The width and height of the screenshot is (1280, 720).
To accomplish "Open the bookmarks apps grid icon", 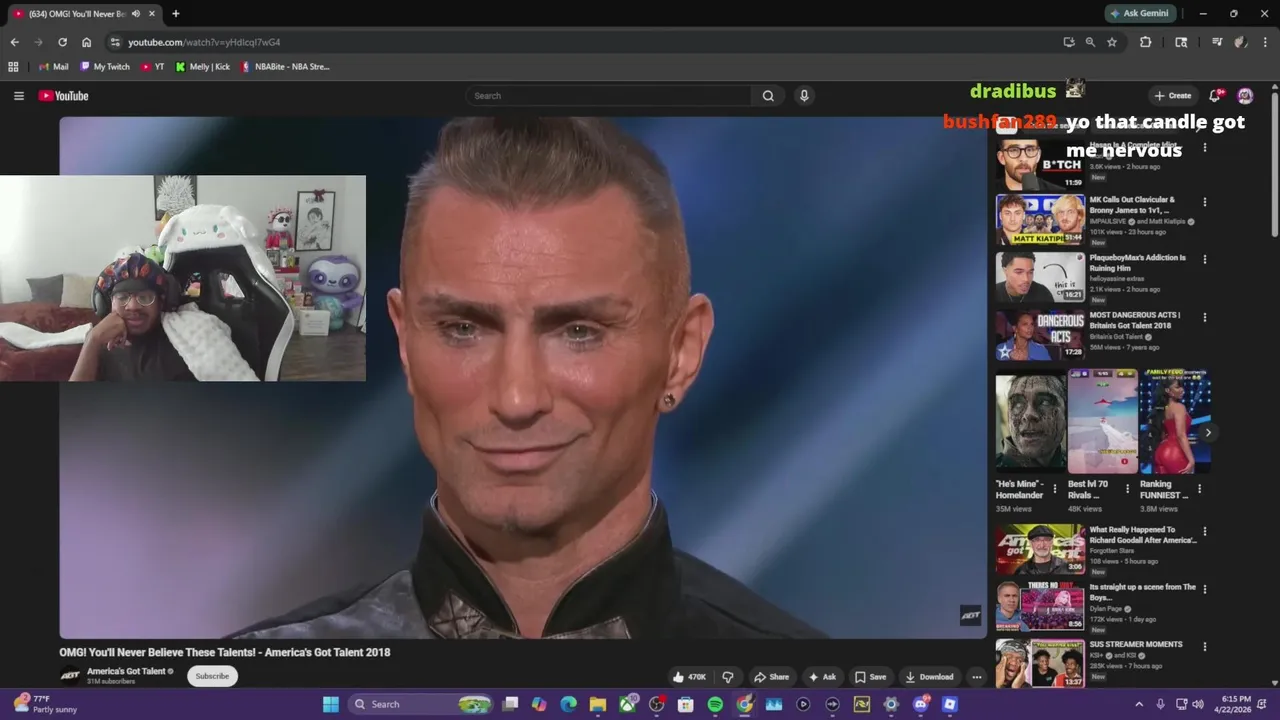I will click(x=13, y=67).
